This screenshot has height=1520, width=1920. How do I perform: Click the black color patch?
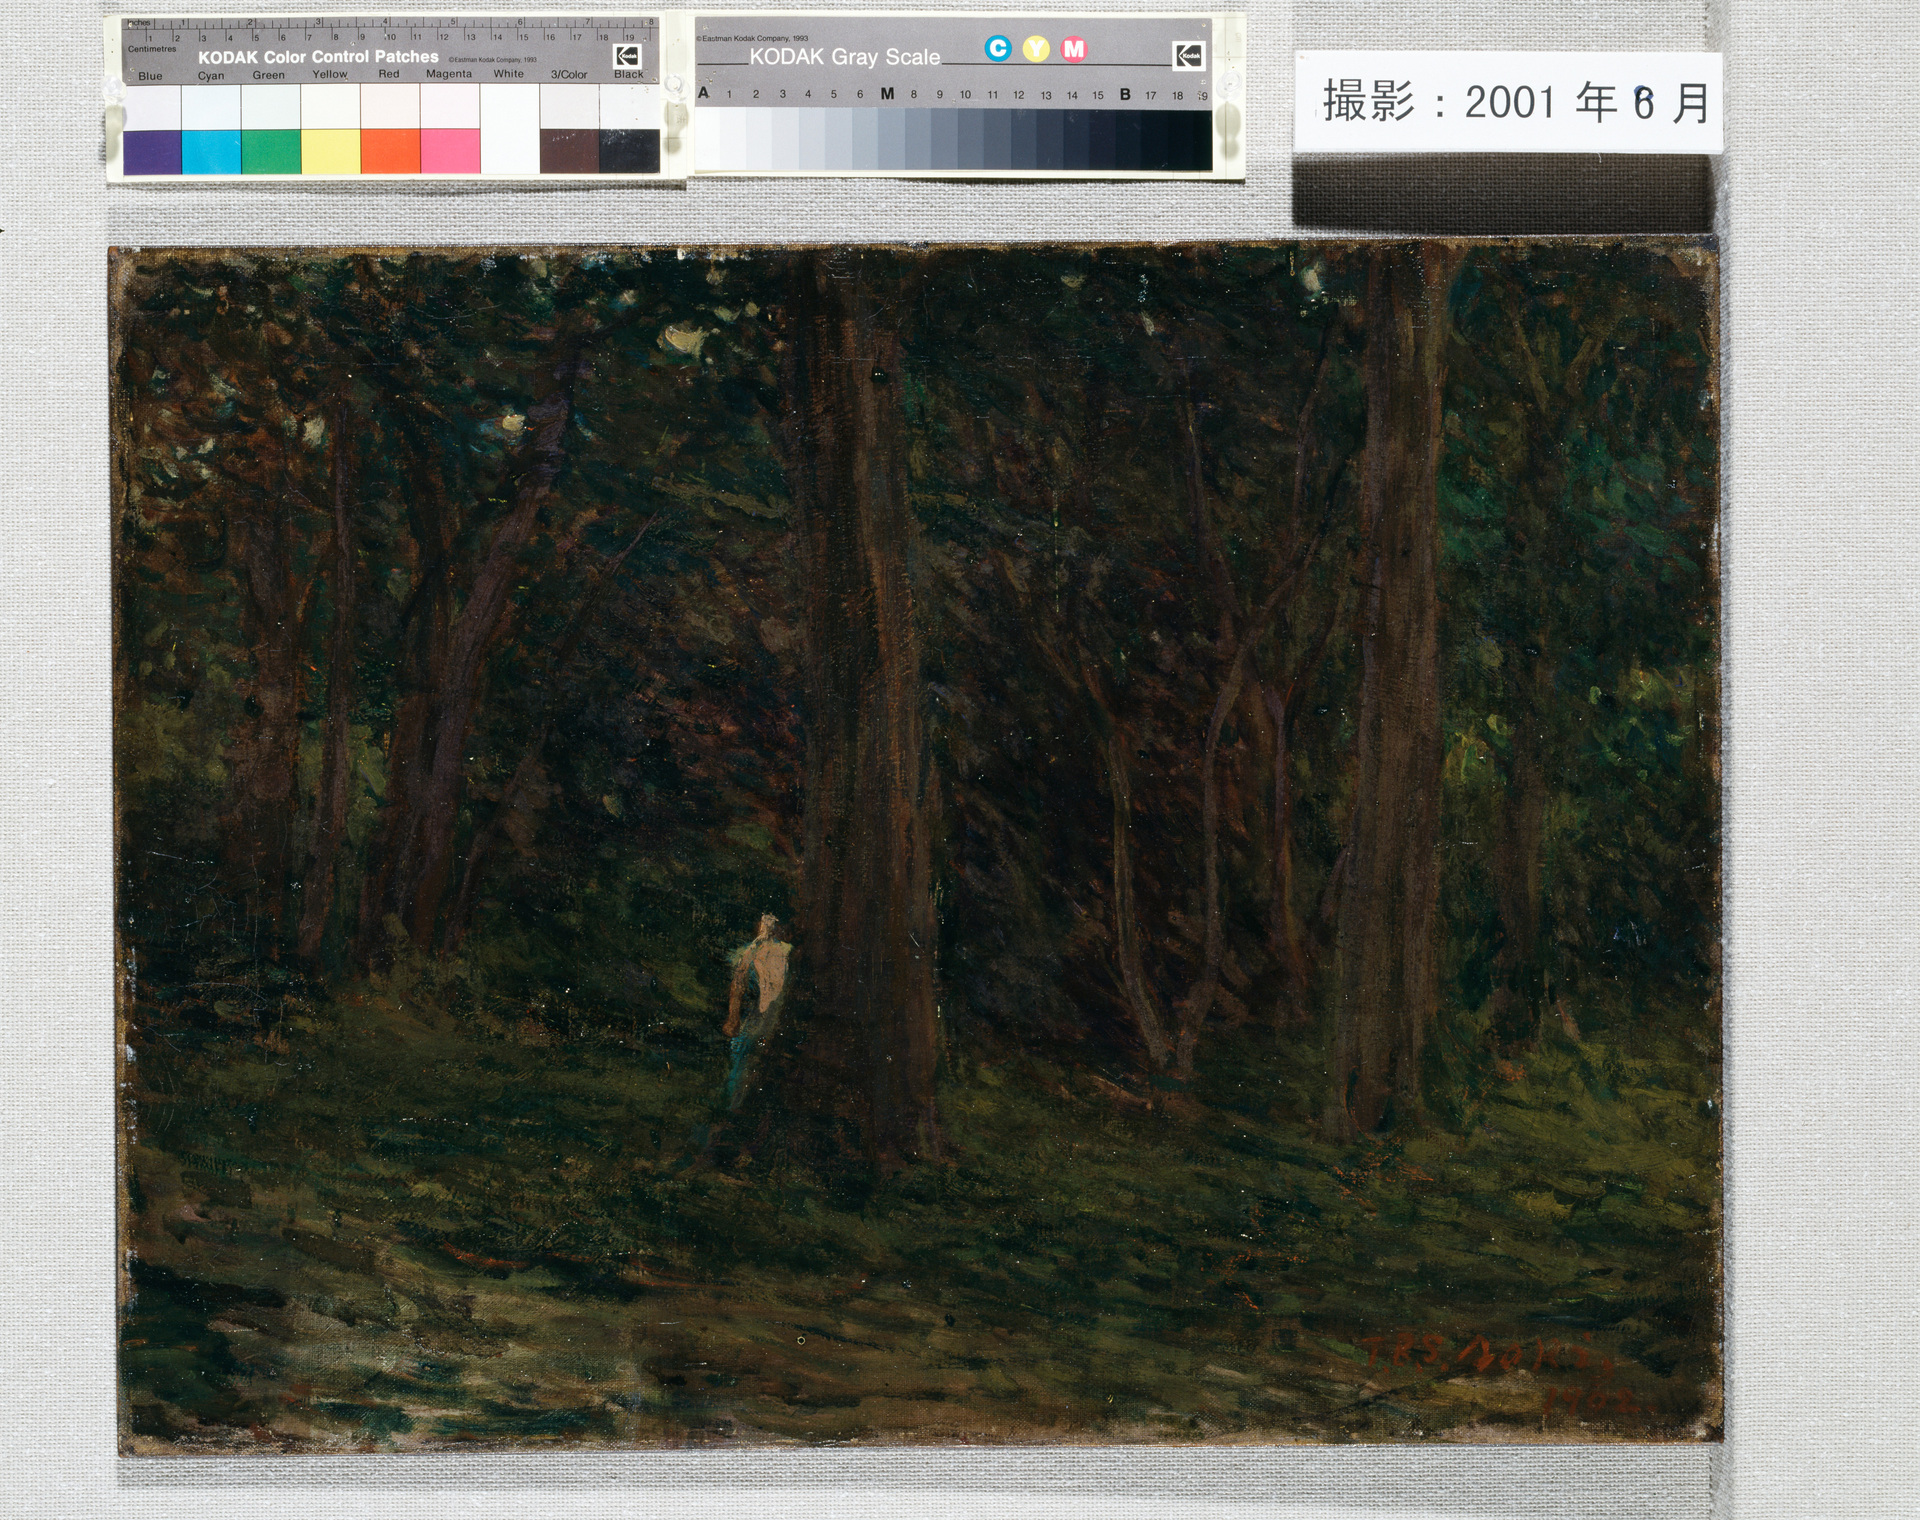click(x=629, y=152)
